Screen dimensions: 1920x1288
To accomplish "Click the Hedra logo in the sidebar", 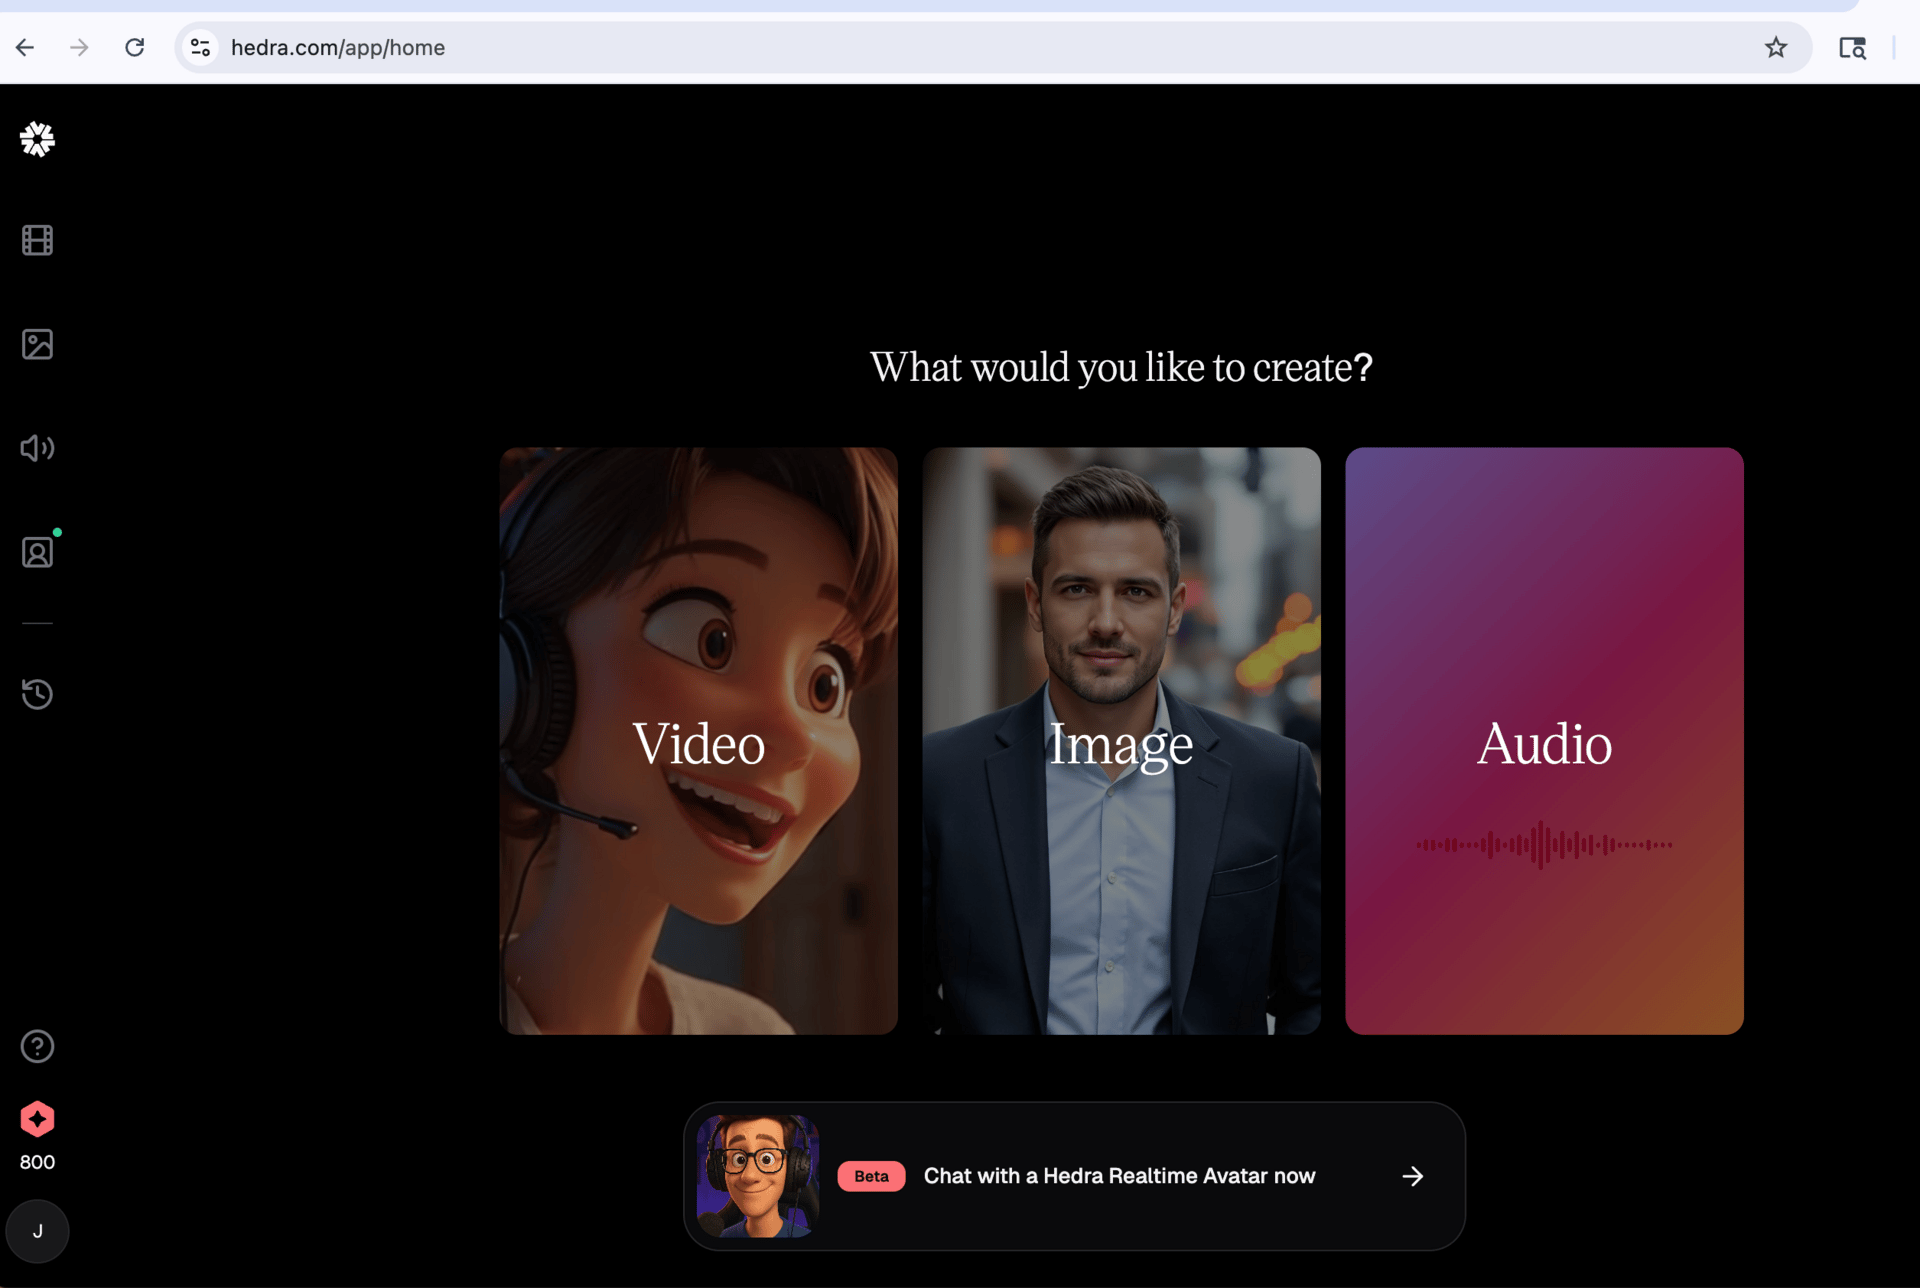I will (37, 139).
